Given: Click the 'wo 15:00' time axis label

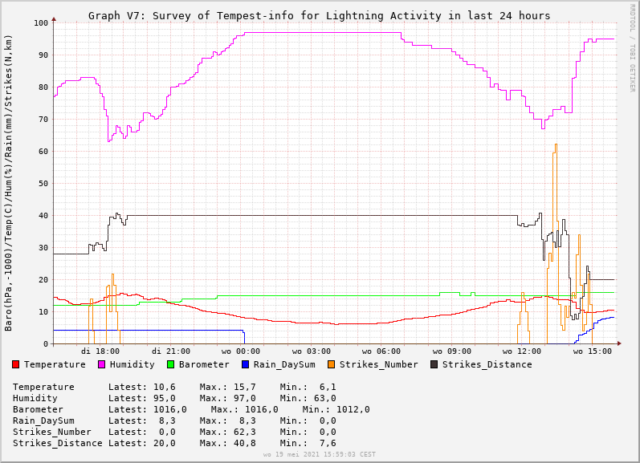Looking at the screenshot, I should pyautogui.click(x=592, y=351).
